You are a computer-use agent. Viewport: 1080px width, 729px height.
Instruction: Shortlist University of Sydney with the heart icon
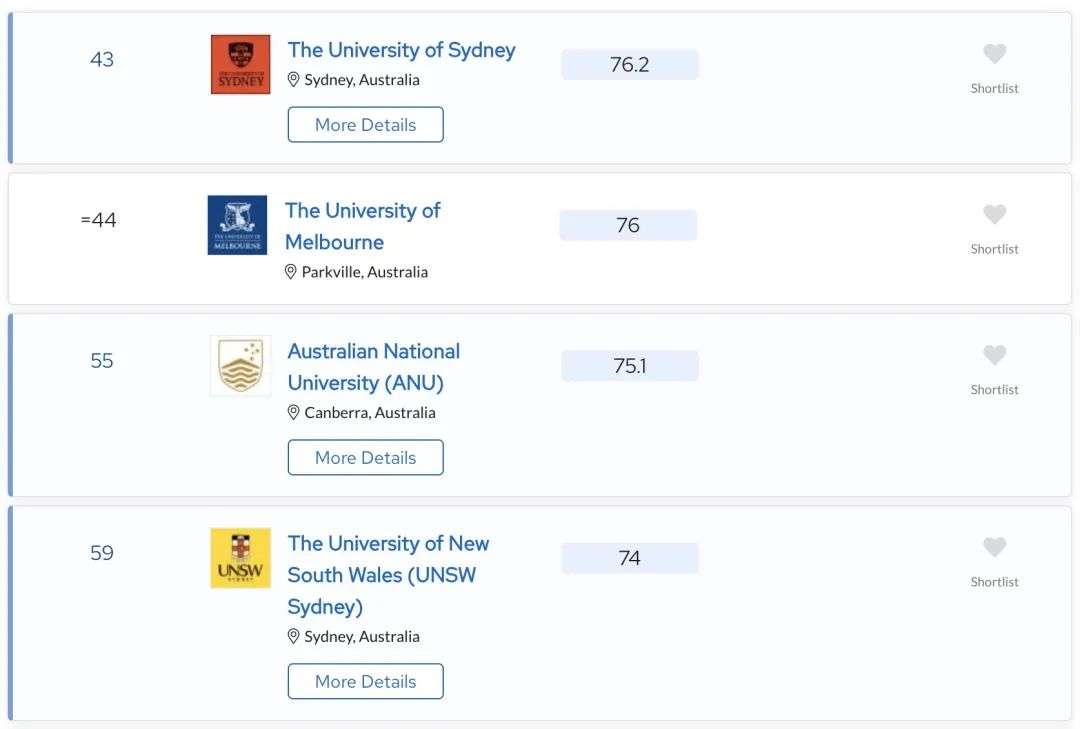coord(994,53)
